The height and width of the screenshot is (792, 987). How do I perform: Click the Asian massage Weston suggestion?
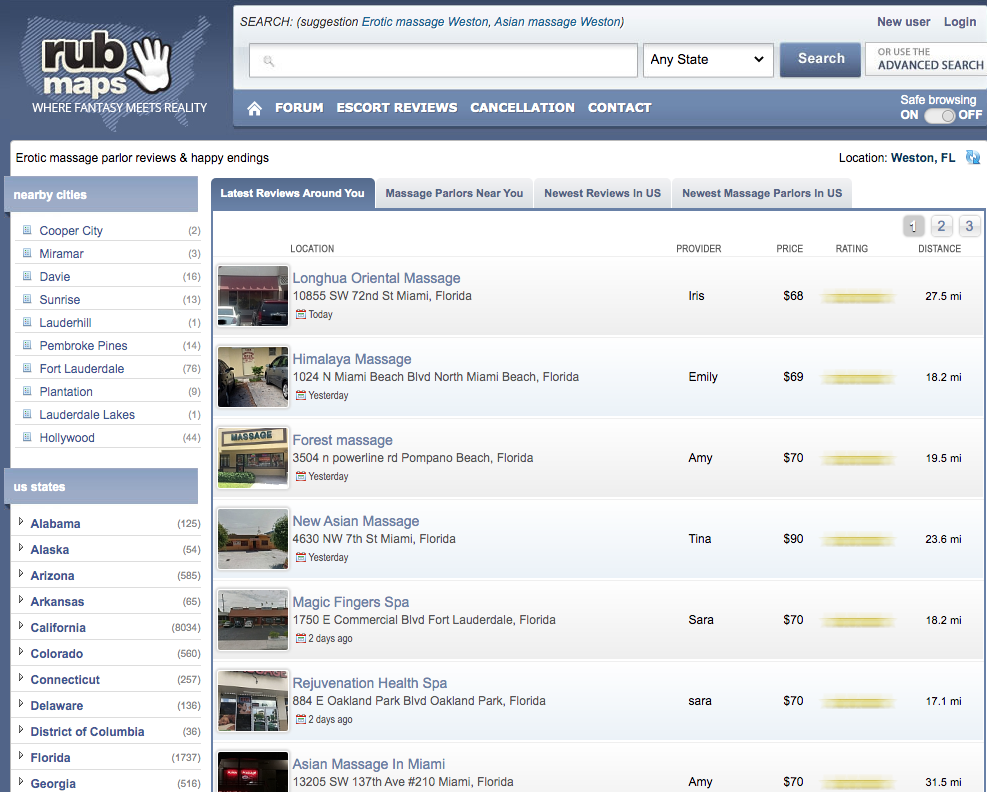click(557, 22)
